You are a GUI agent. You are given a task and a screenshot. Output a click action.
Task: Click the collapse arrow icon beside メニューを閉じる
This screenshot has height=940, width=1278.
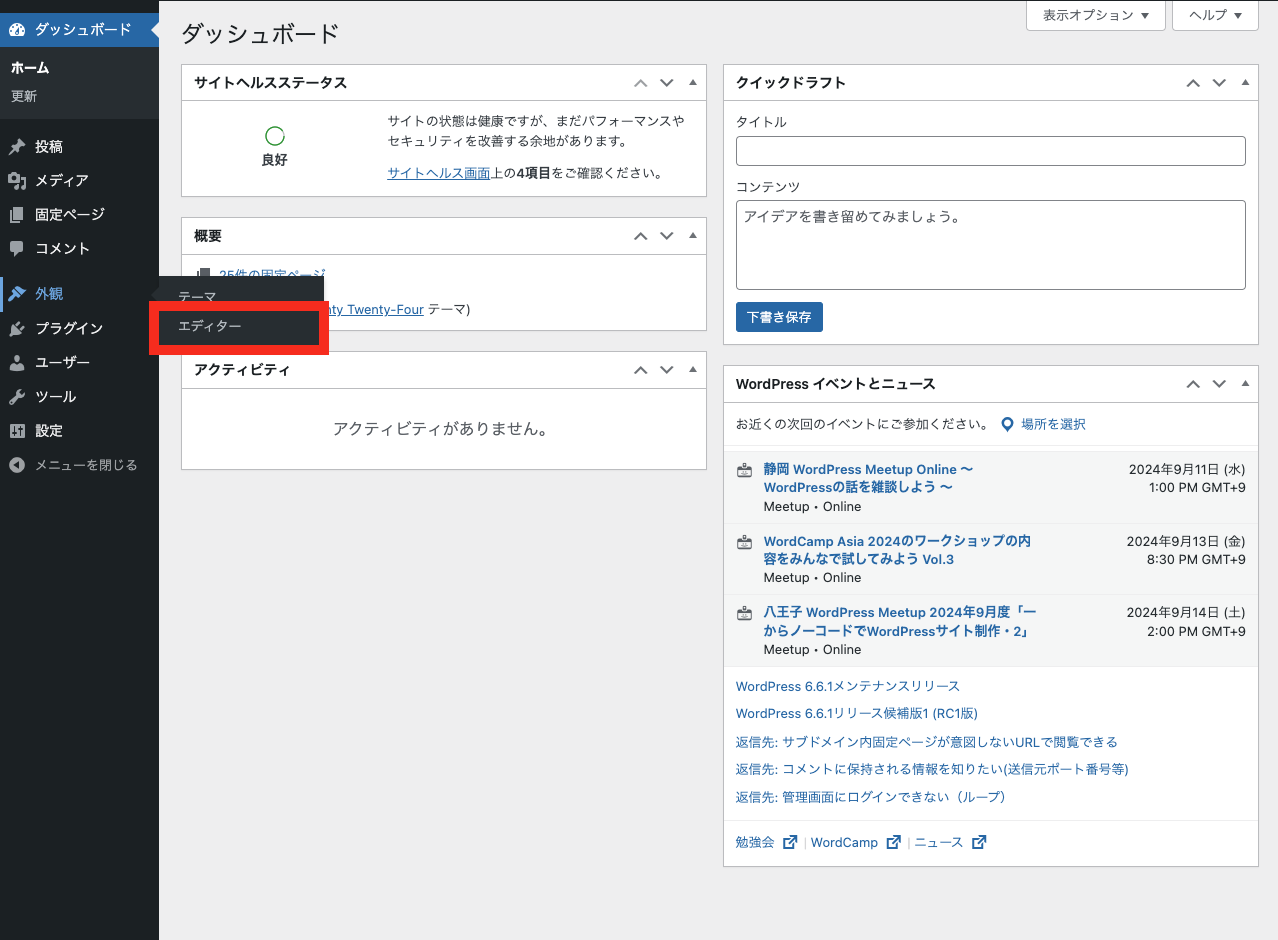[17, 465]
